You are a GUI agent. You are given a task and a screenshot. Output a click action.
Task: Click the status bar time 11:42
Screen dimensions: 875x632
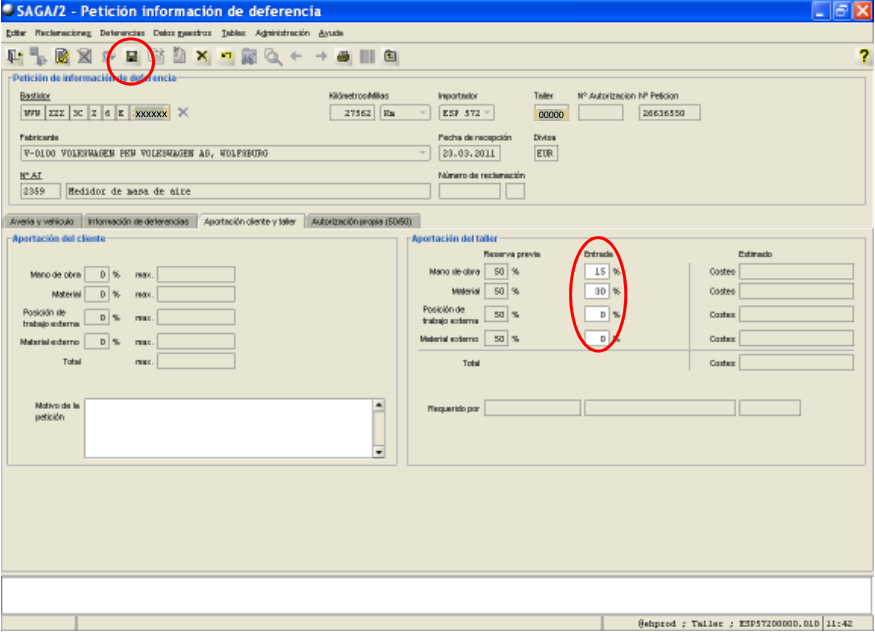839,623
